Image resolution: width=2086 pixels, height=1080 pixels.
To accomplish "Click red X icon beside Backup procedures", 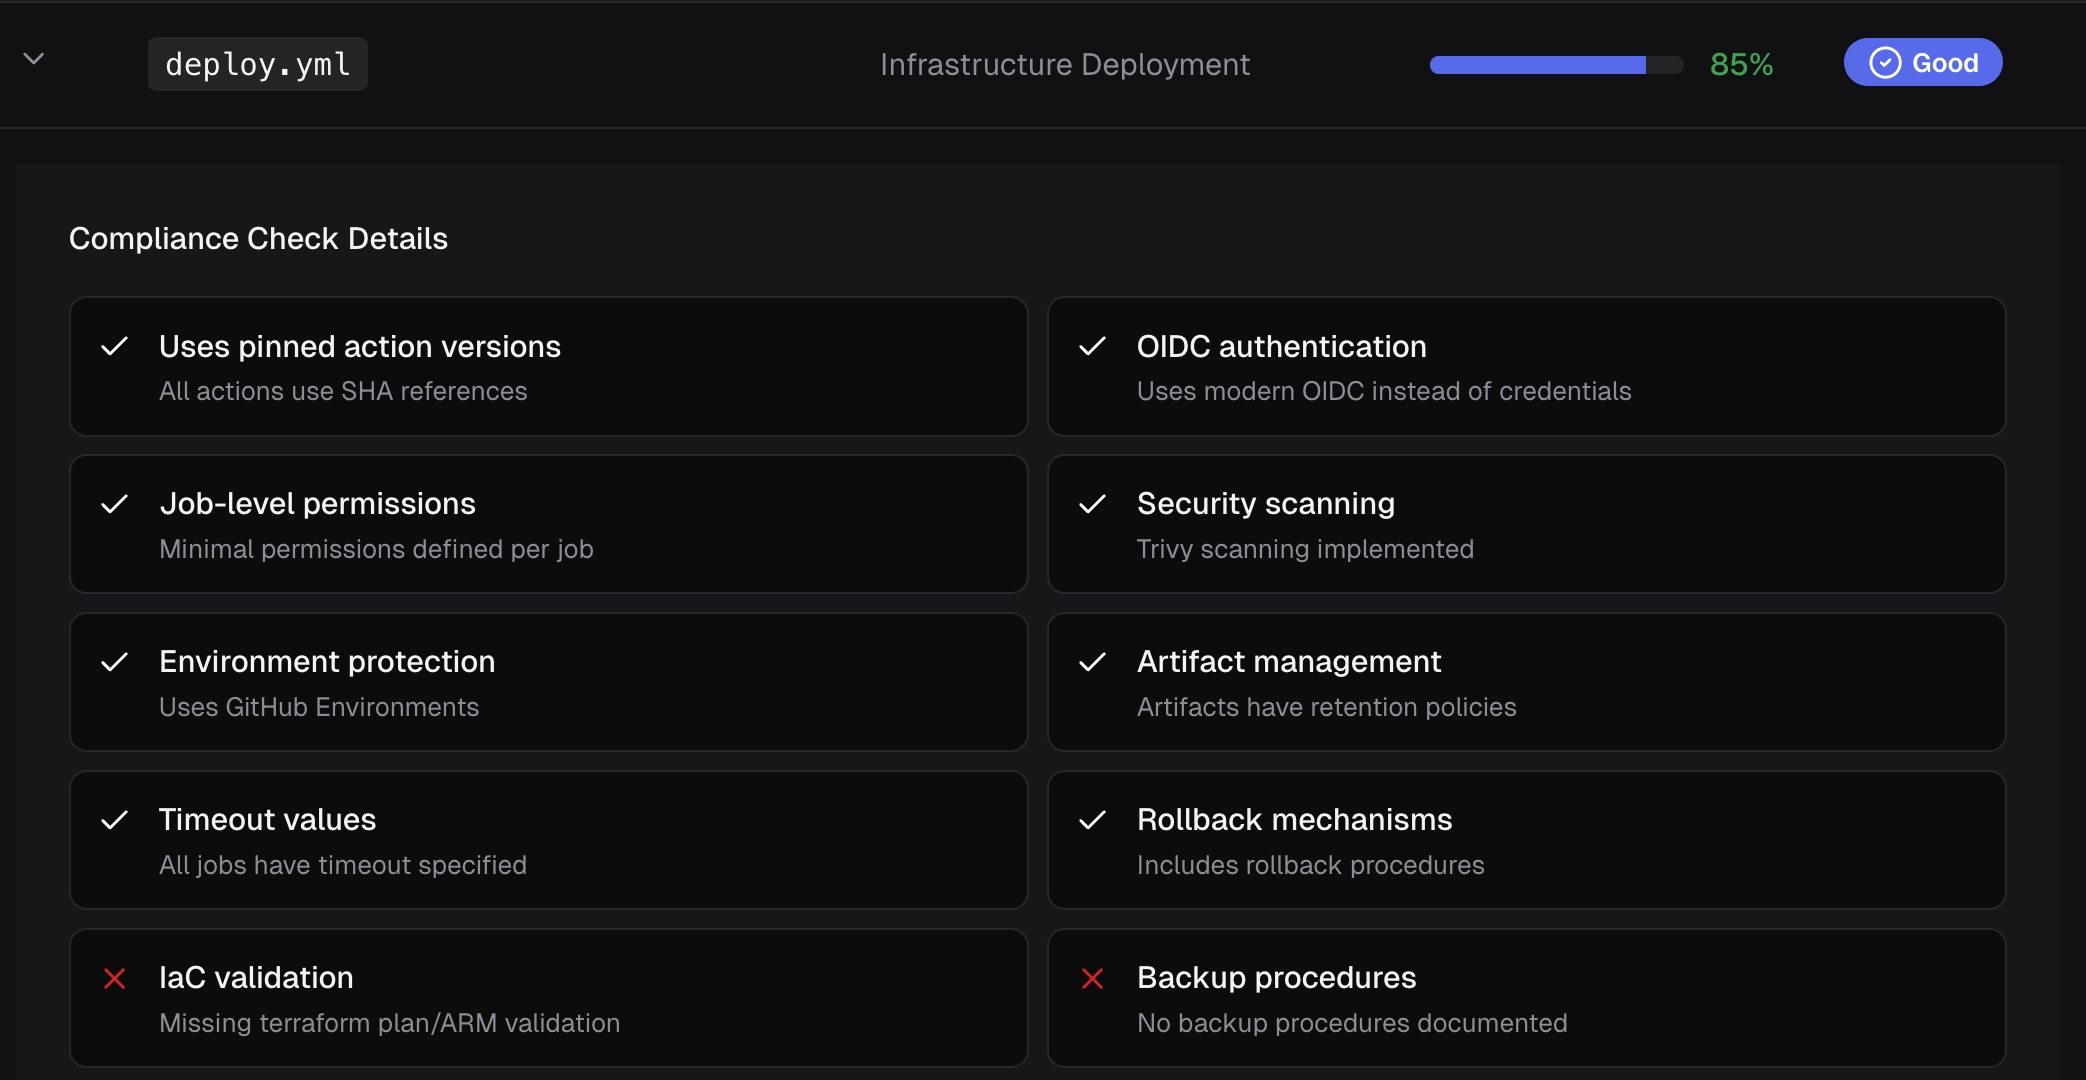I will 1092,978.
